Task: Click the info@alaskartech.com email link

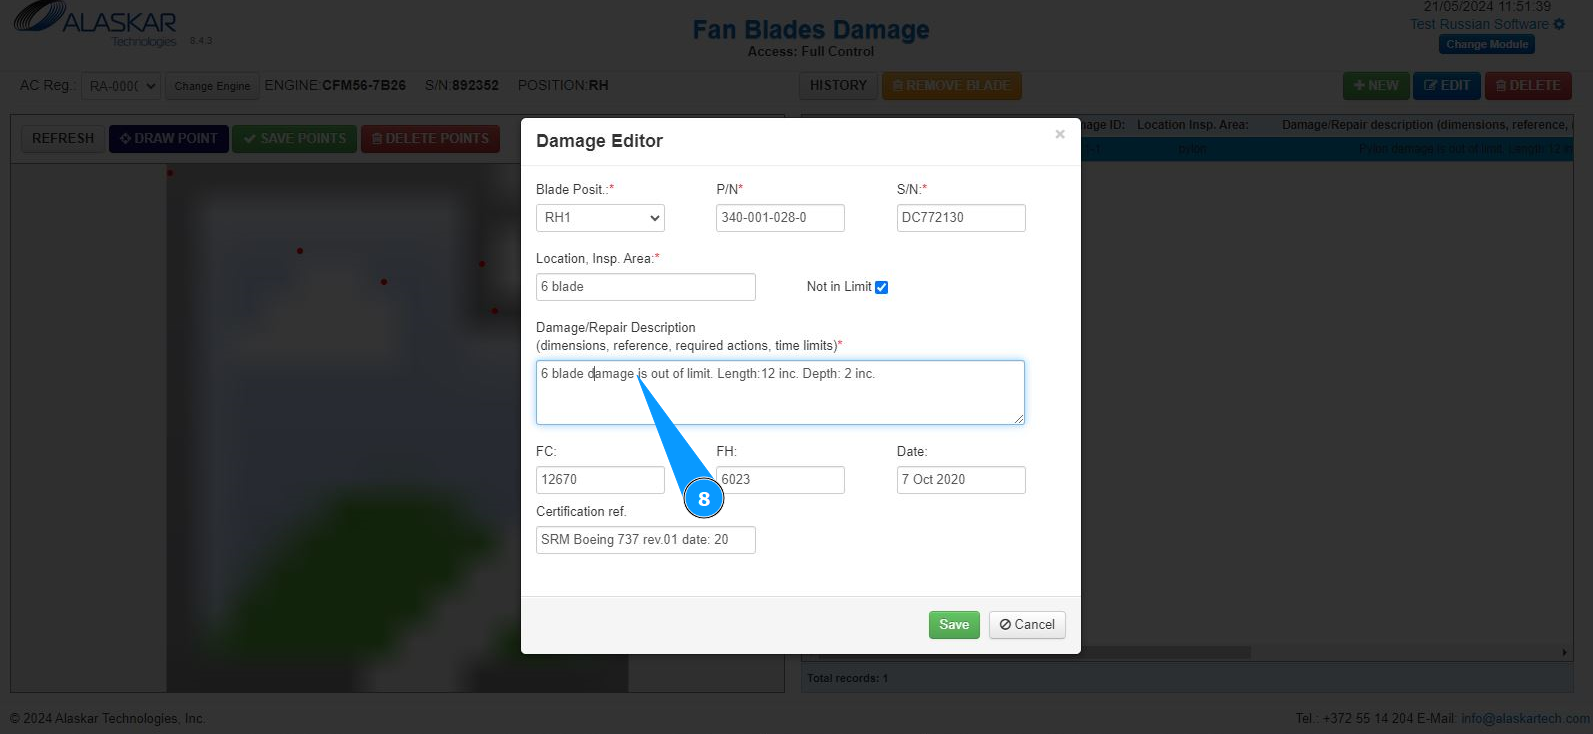Action: 1525,718
